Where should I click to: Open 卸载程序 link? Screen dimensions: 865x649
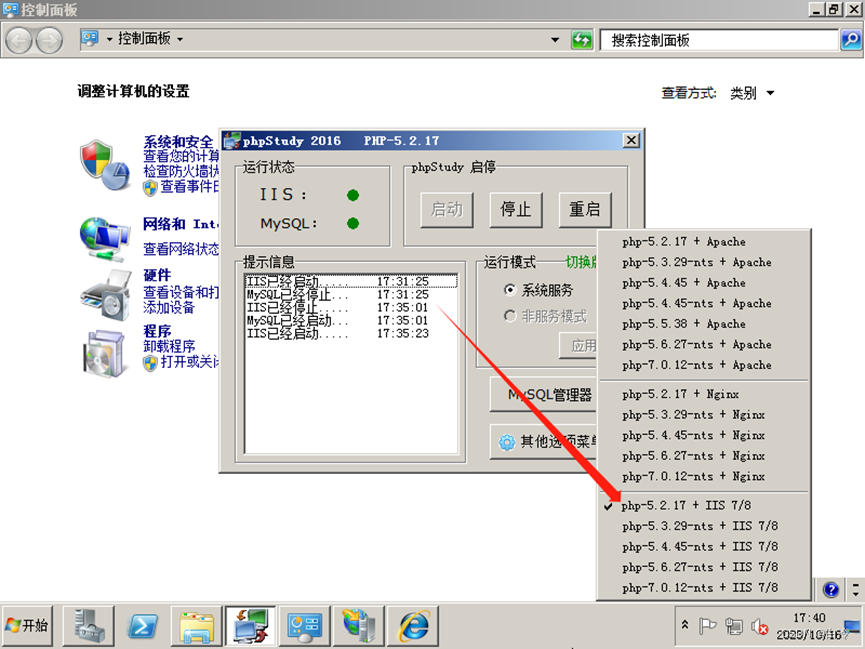(169, 347)
